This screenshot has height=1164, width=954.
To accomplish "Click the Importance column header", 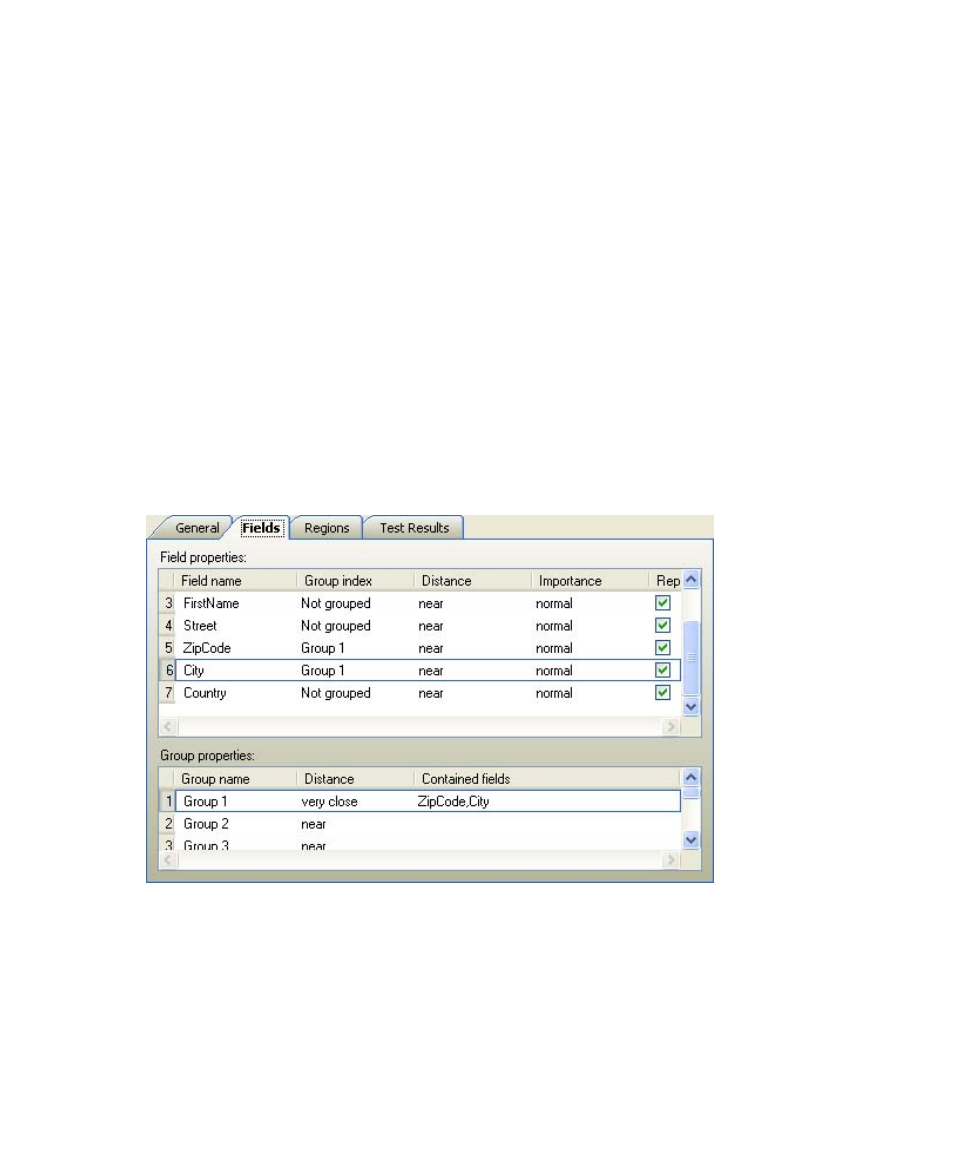I will (x=589, y=581).
